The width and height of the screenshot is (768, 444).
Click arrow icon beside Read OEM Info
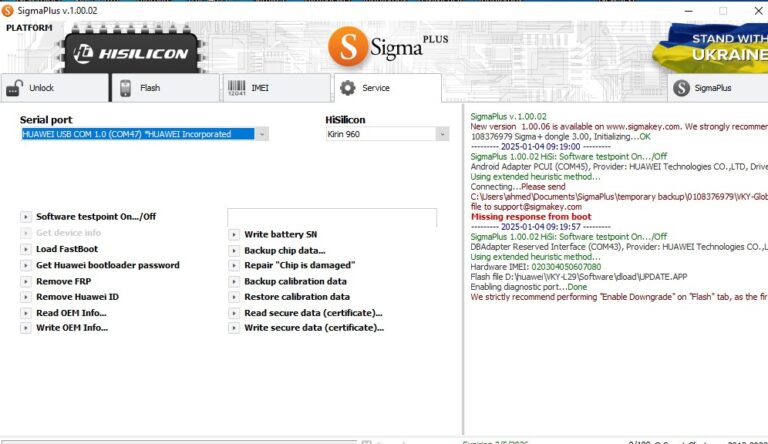click(25, 313)
